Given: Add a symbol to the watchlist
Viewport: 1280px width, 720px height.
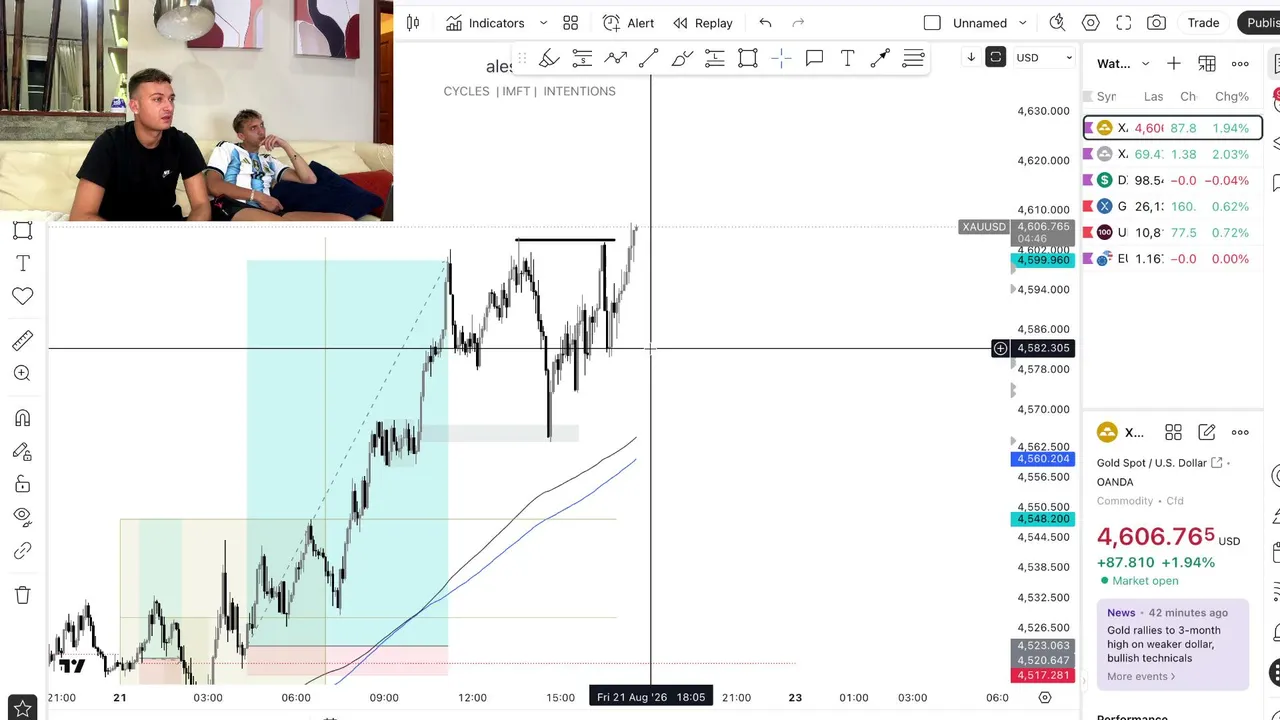Looking at the screenshot, I should tap(1174, 63).
